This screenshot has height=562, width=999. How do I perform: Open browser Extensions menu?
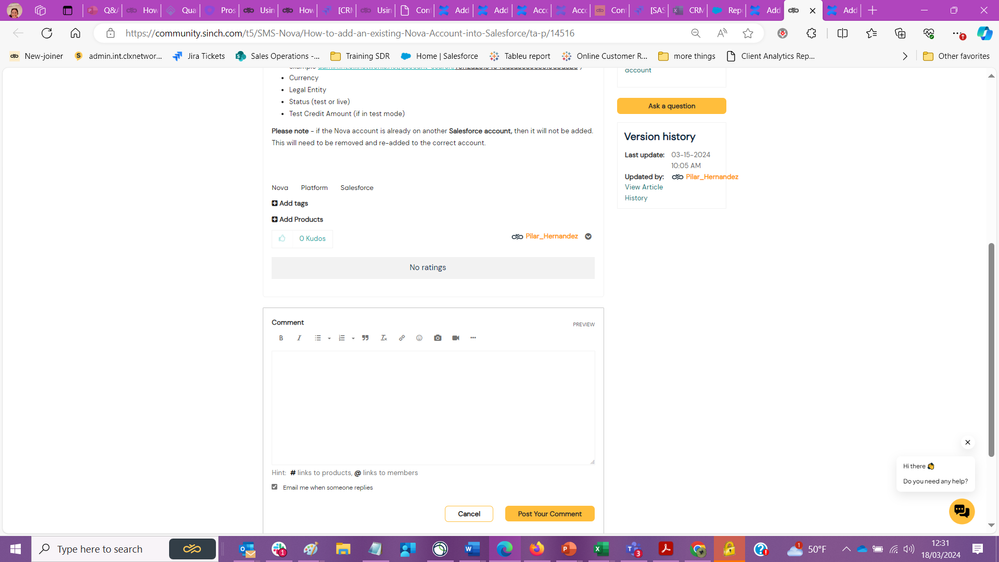pyautogui.click(x=811, y=33)
